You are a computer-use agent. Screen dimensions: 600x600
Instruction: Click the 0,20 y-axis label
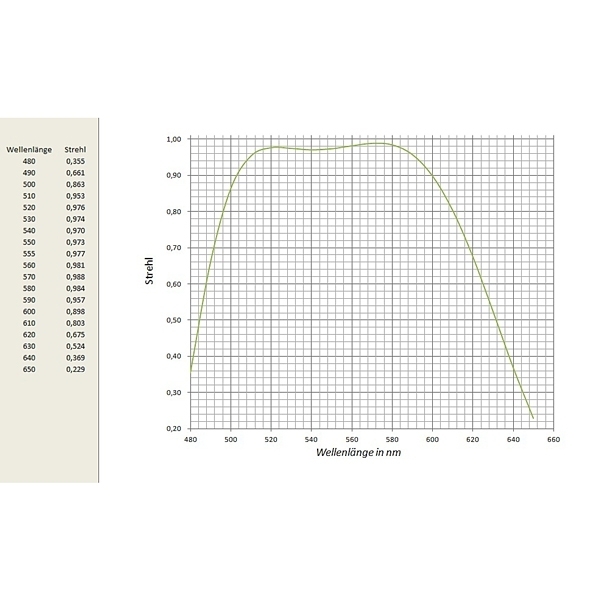click(173, 429)
